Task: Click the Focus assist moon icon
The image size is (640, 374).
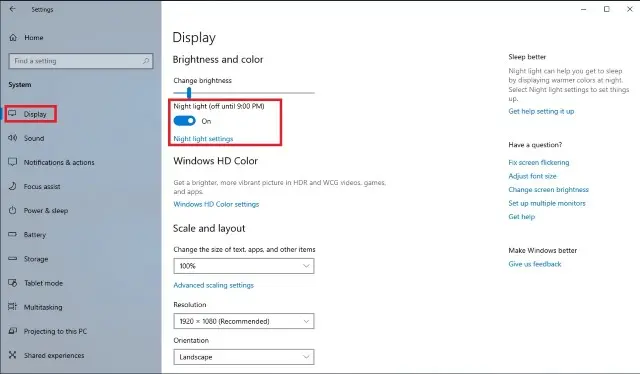Action: [x=12, y=186]
